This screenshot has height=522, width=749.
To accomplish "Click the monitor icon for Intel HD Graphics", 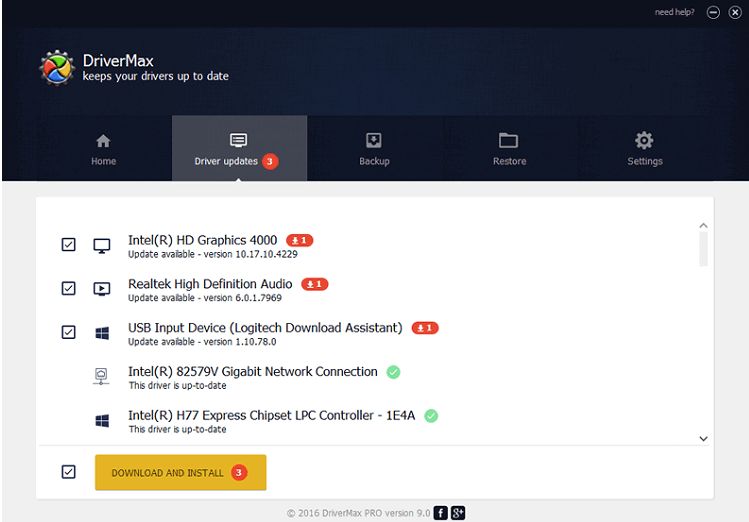I will (101, 245).
